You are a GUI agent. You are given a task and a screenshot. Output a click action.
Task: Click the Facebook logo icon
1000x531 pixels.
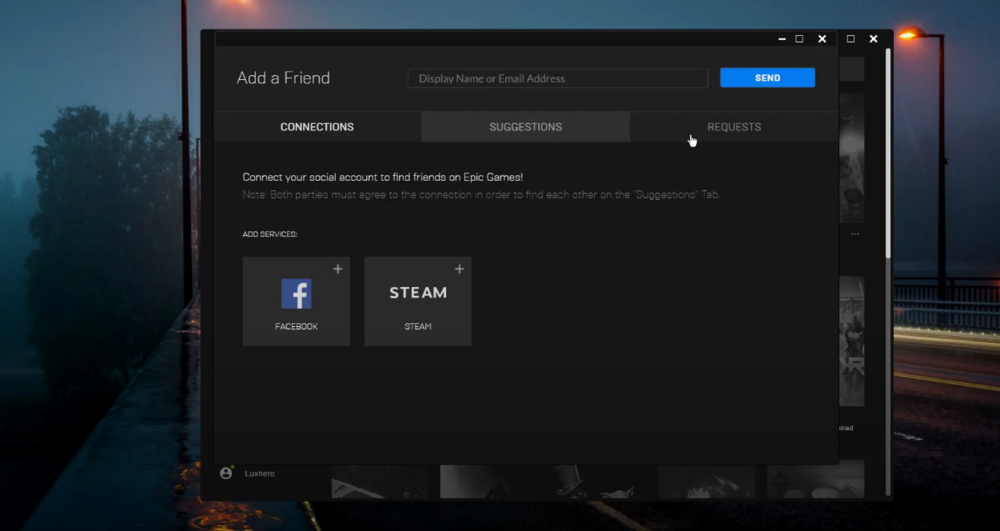[x=296, y=294]
